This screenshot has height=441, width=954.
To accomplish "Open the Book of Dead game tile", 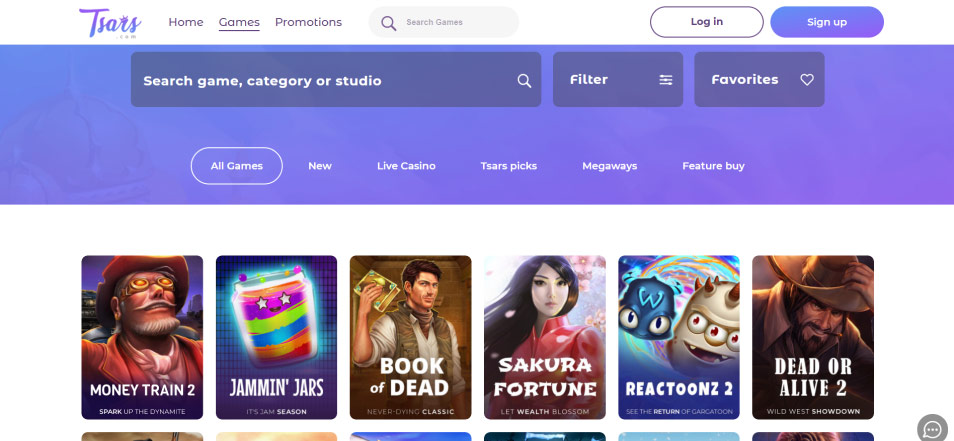I will point(411,338).
